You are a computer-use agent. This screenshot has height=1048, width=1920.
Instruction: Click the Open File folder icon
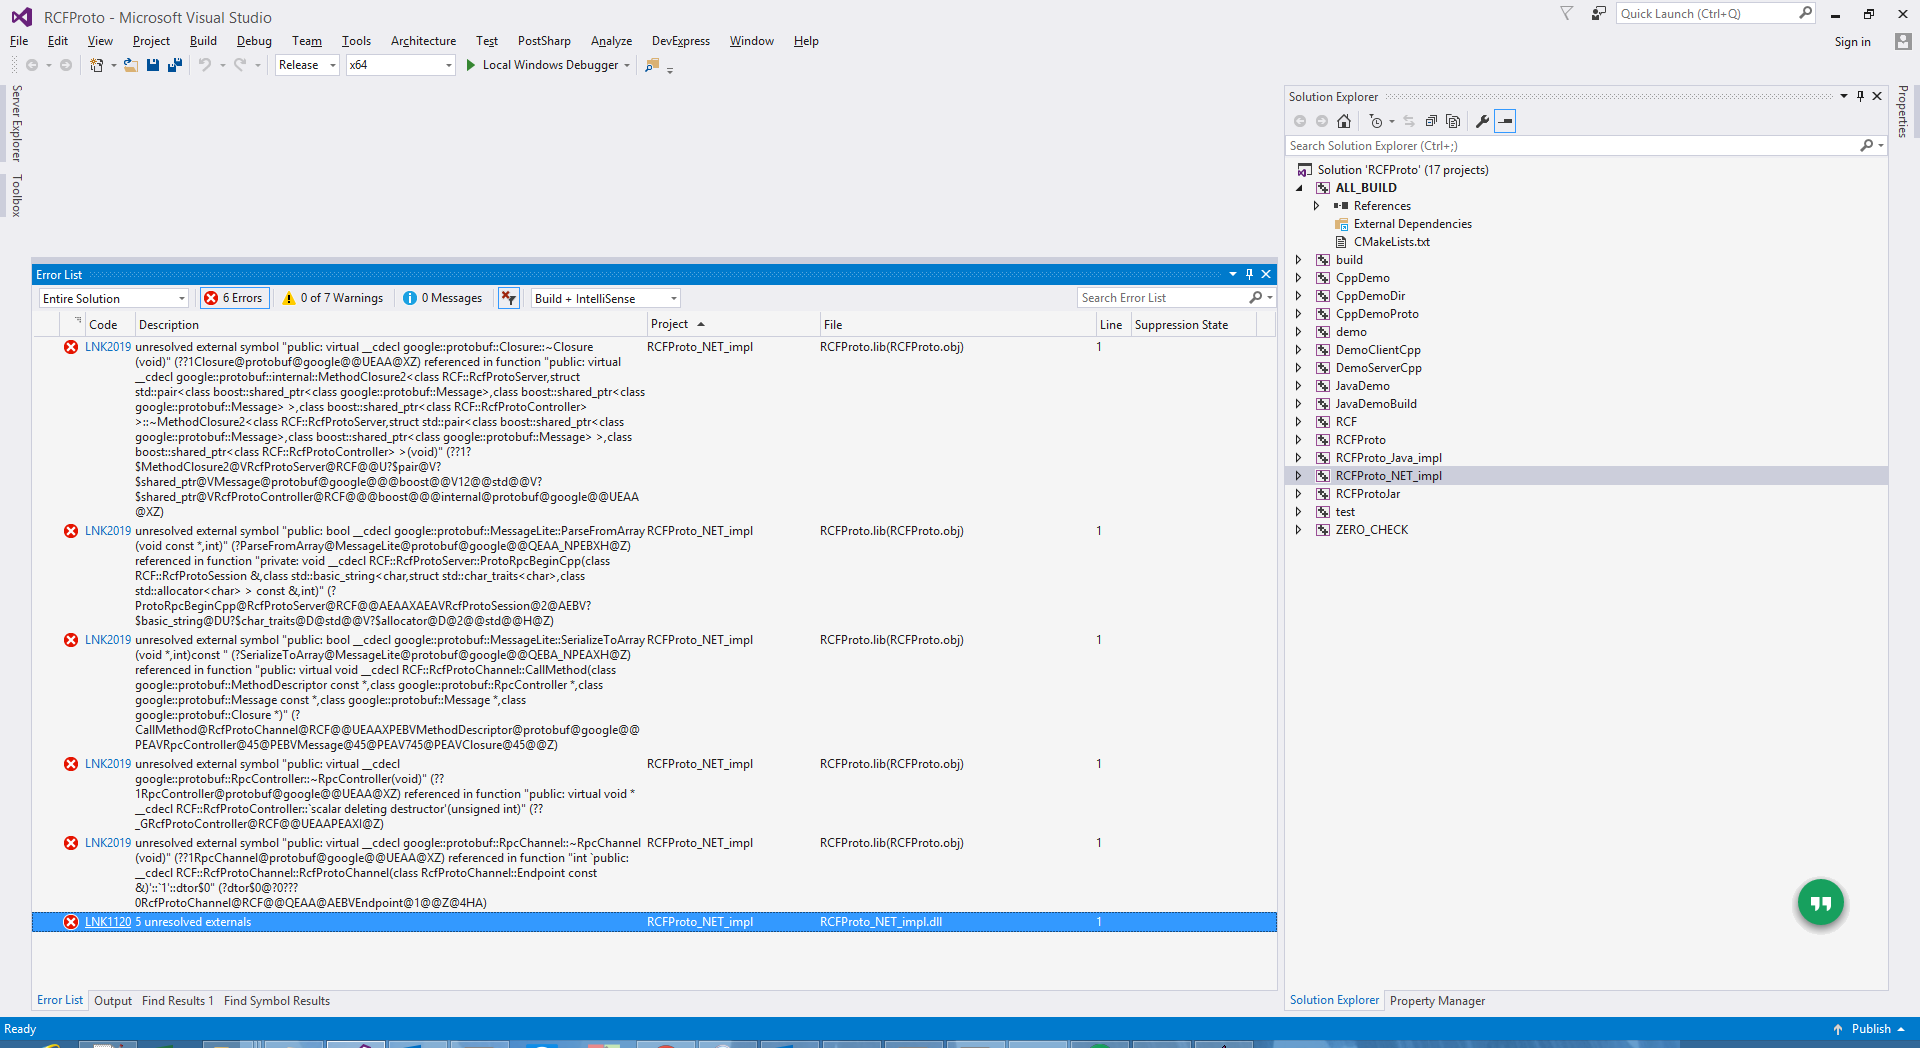click(130, 65)
